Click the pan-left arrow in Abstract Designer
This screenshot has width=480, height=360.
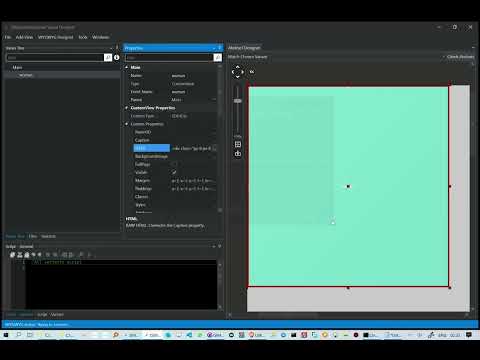(x=233, y=72)
